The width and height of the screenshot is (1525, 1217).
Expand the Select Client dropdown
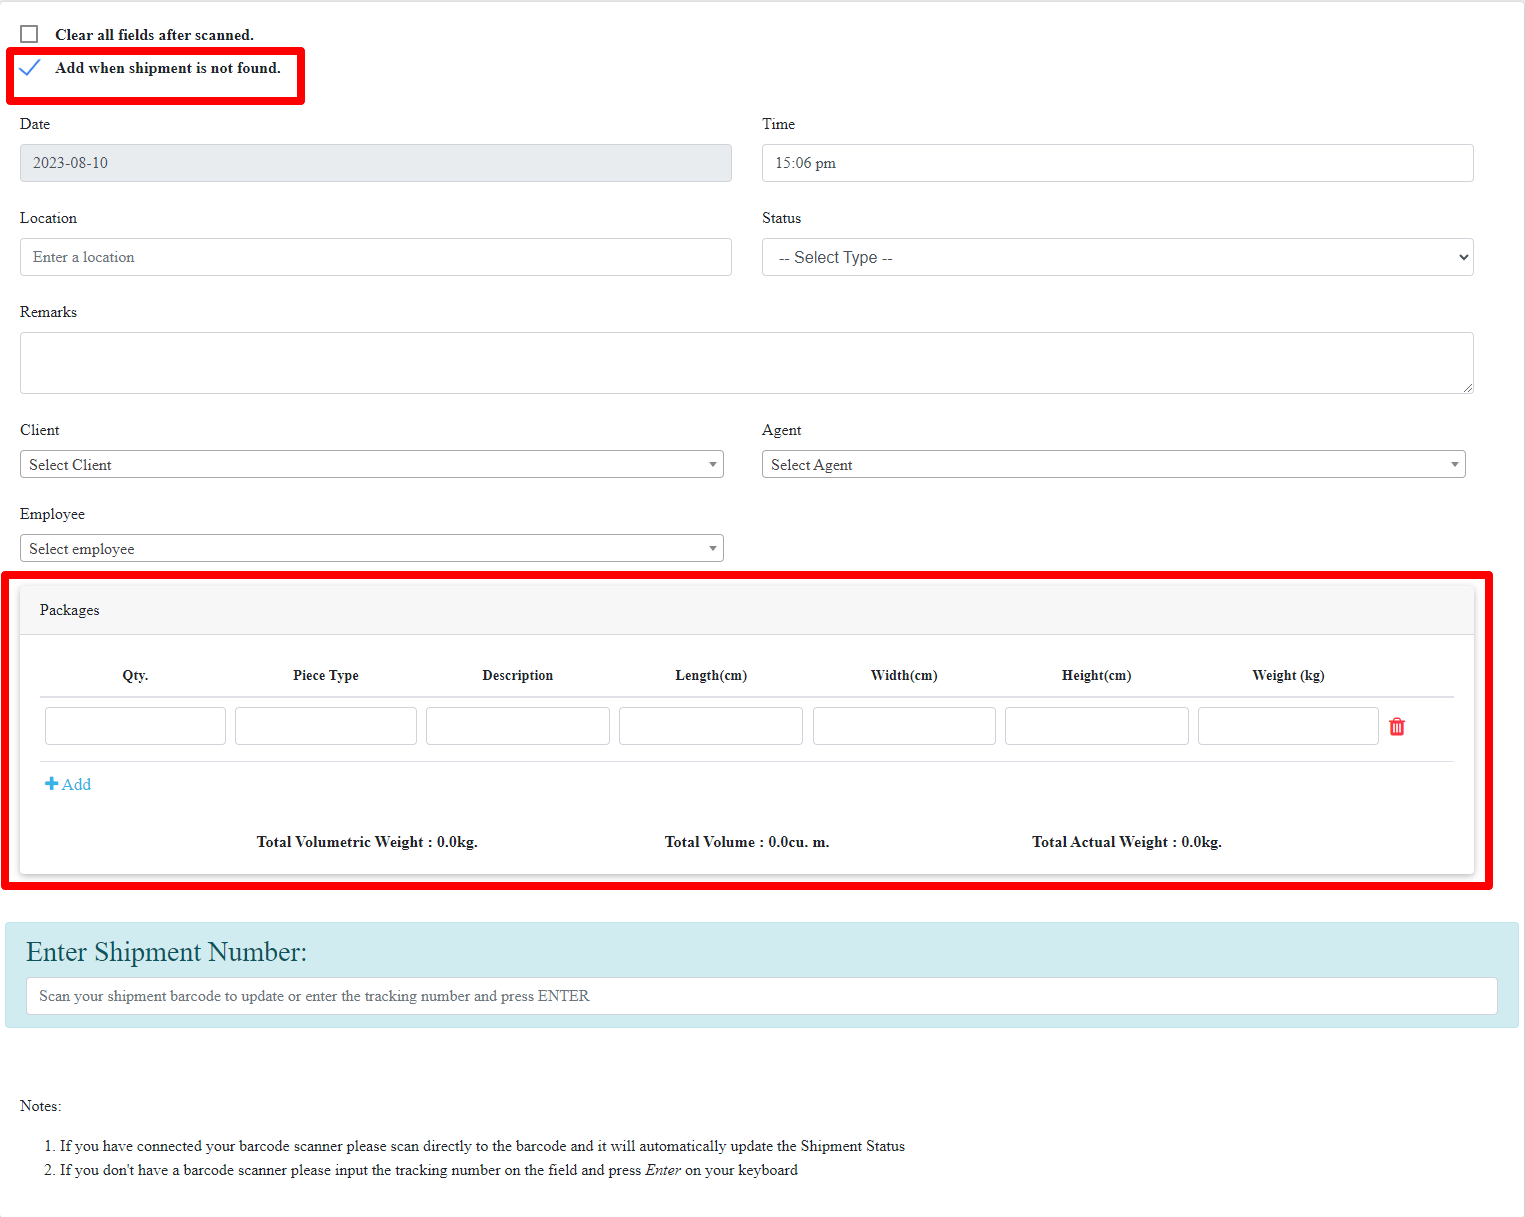371,464
